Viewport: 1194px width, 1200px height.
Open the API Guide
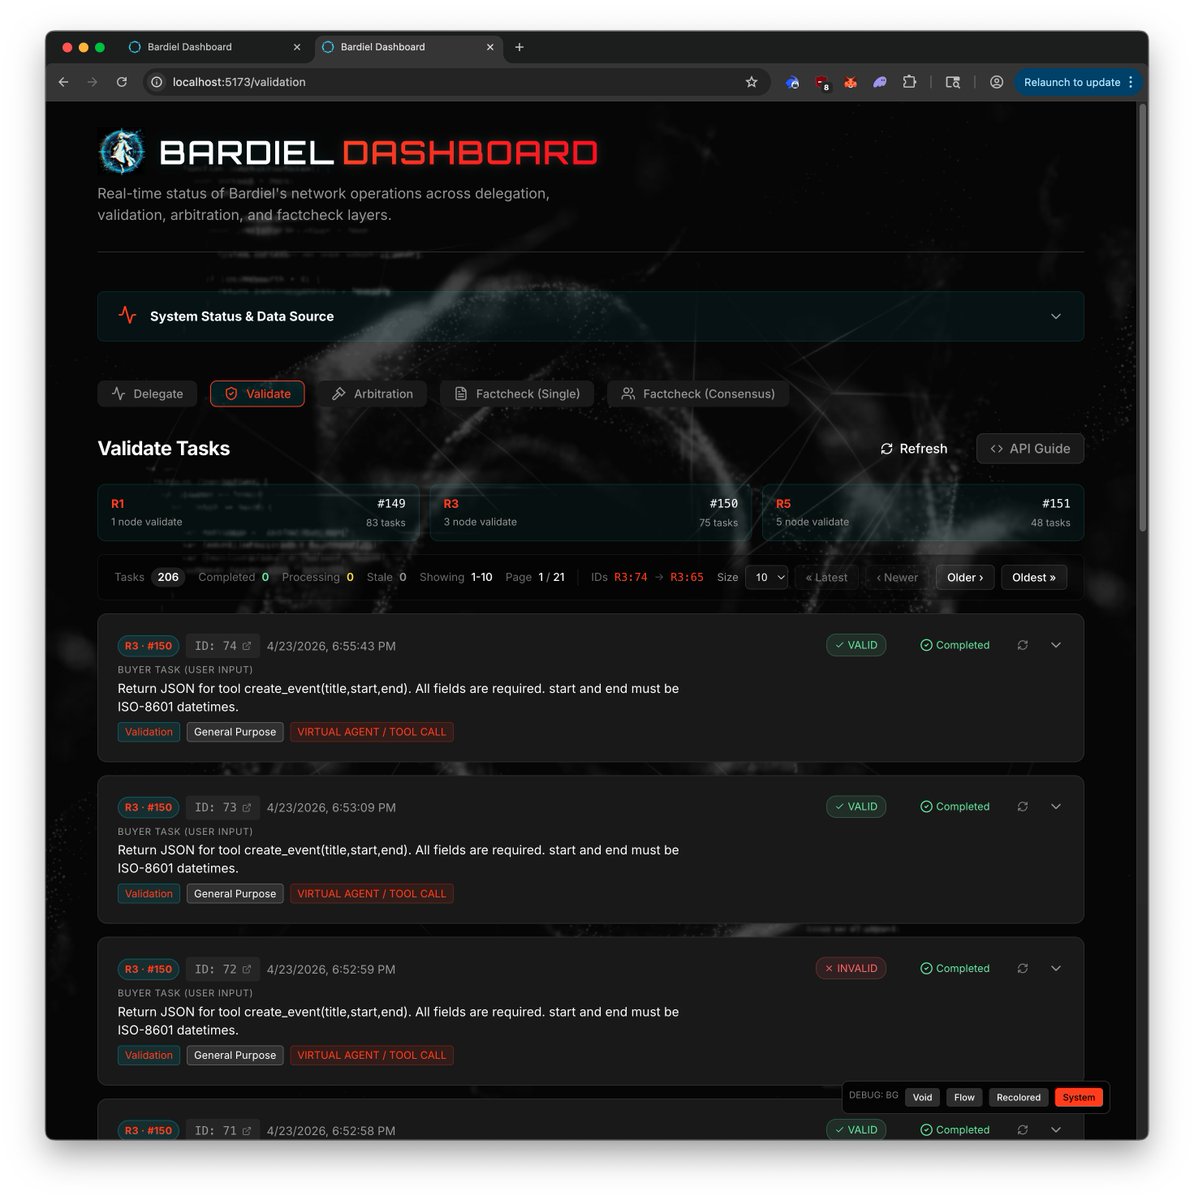point(1030,449)
